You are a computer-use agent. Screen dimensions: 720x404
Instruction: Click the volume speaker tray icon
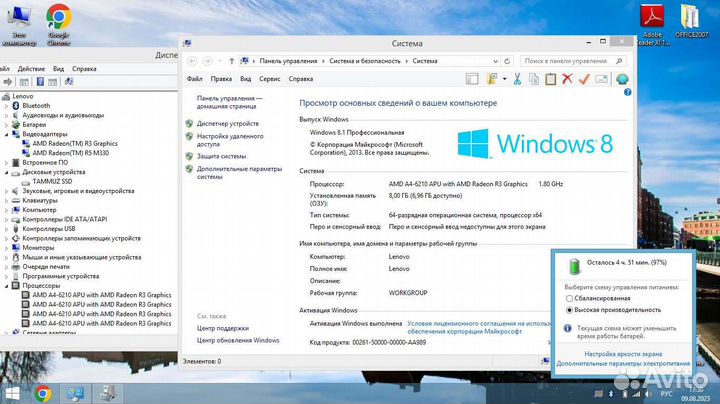(x=648, y=394)
